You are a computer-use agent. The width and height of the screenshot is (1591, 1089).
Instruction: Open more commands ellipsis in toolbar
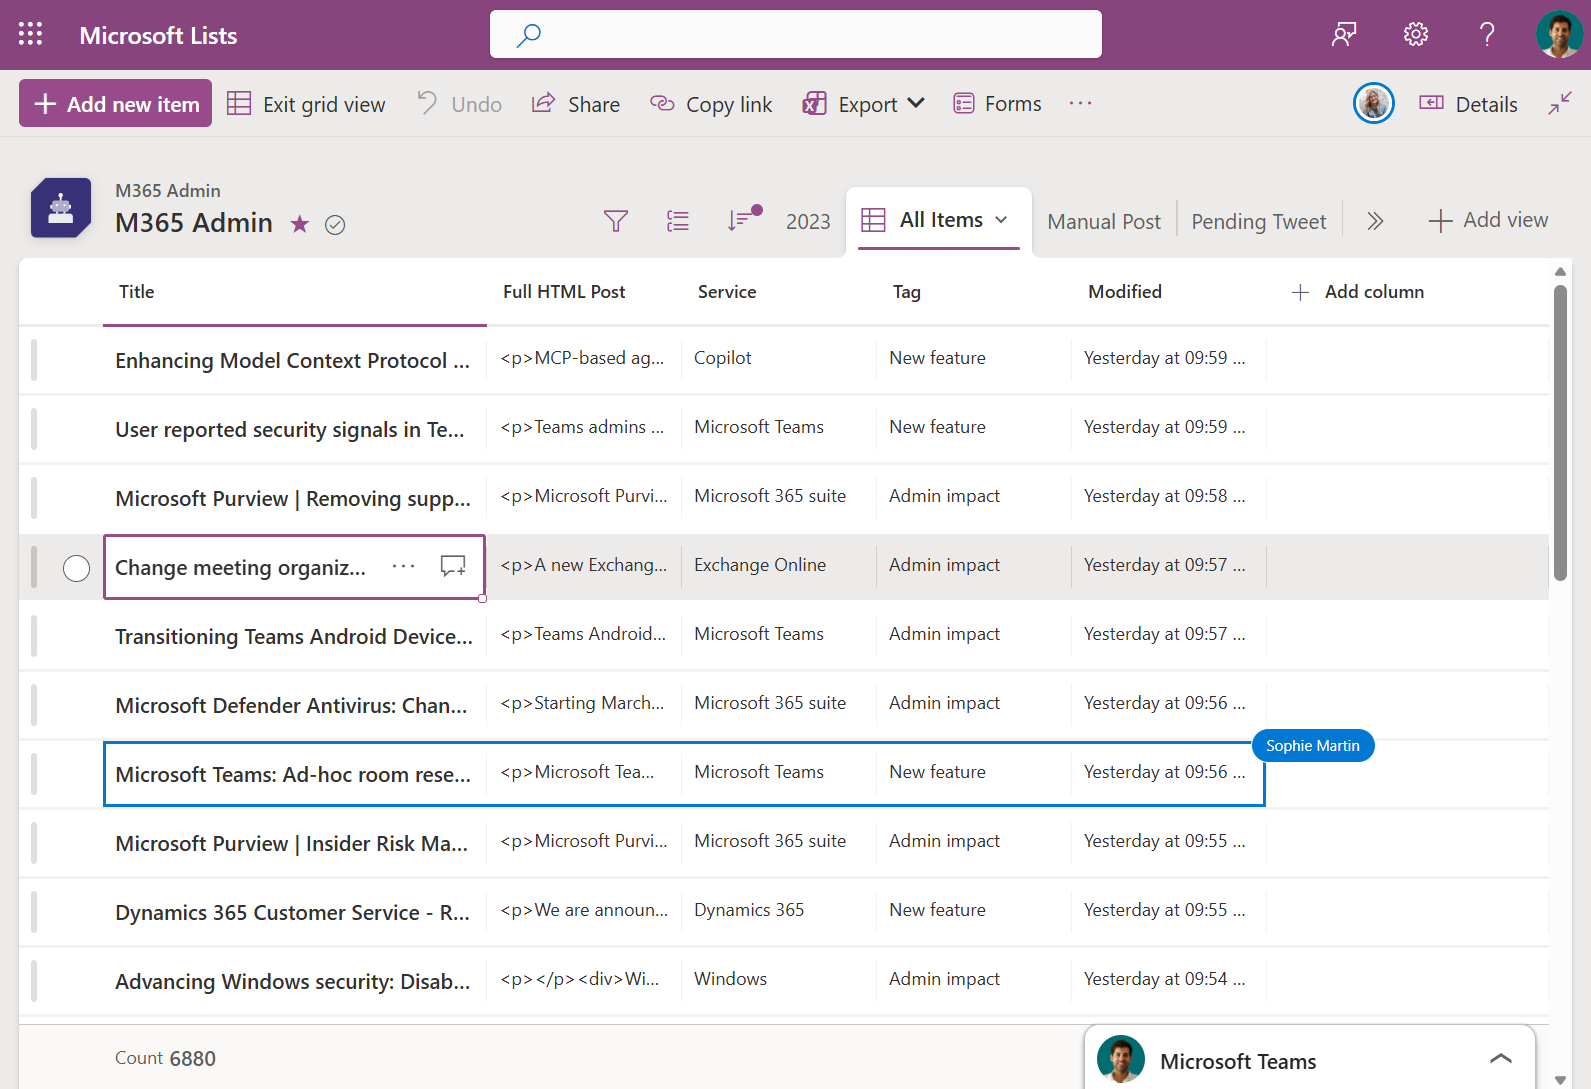tap(1080, 103)
